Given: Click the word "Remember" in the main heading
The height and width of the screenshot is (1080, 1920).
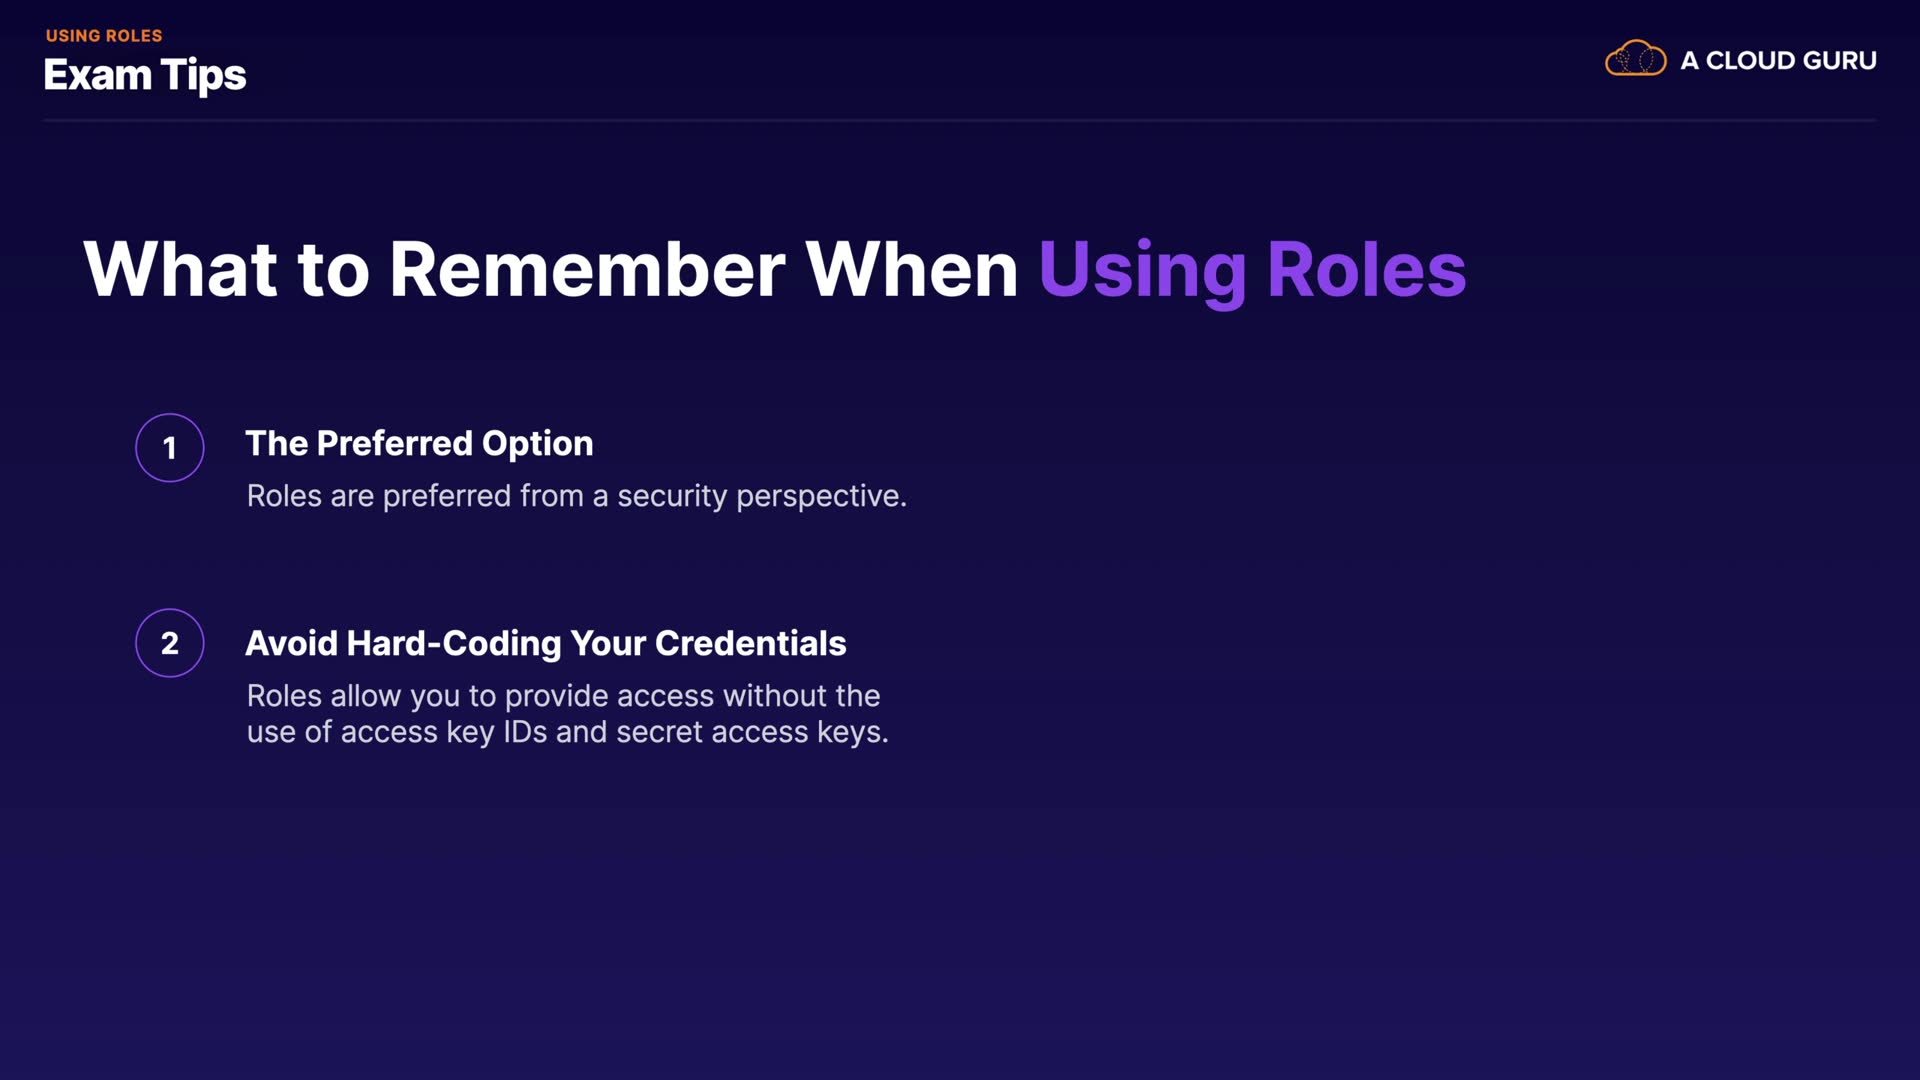Looking at the screenshot, I should [x=587, y=270].
